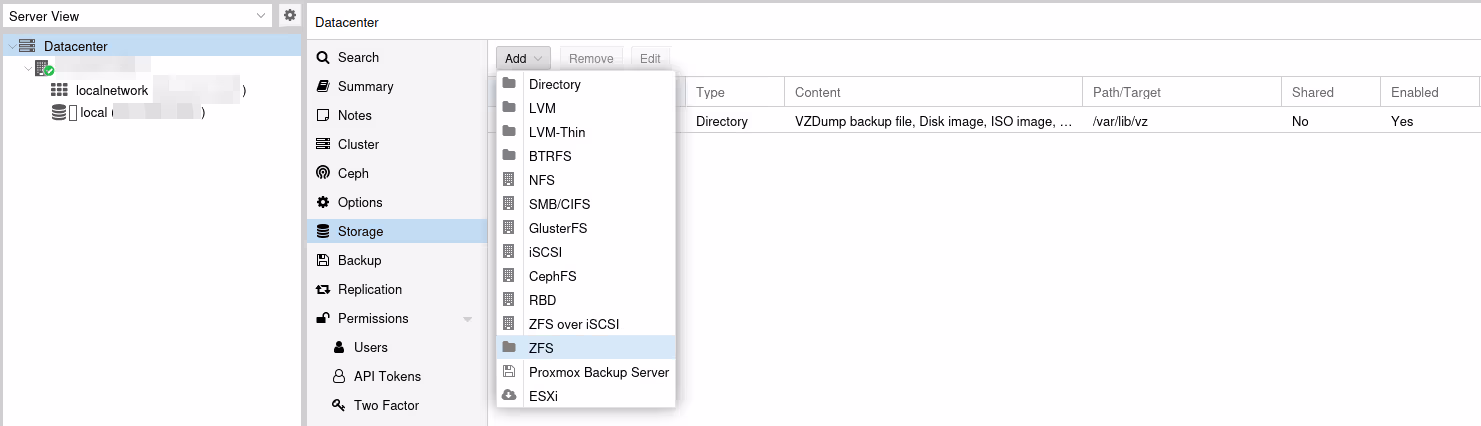Collapse the Datacenter tree node
Viewport: 1481px width, 426px height.
(11, 47)
